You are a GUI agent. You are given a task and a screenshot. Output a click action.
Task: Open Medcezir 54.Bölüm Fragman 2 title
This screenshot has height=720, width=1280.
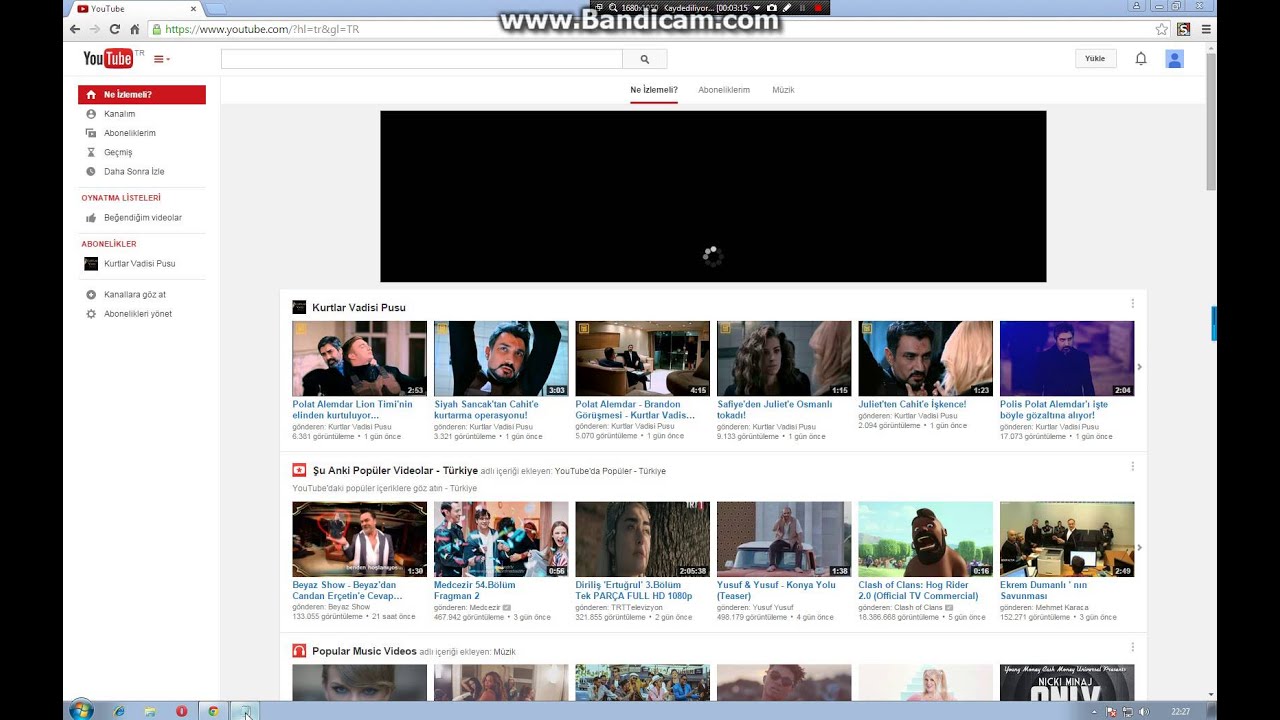pyautogui.click(x=475, y=590)
